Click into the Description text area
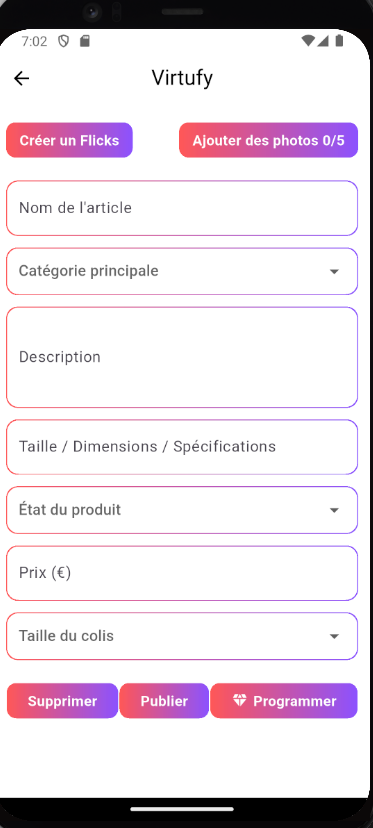This screenshot has height=828, width=373. point(182,357)
